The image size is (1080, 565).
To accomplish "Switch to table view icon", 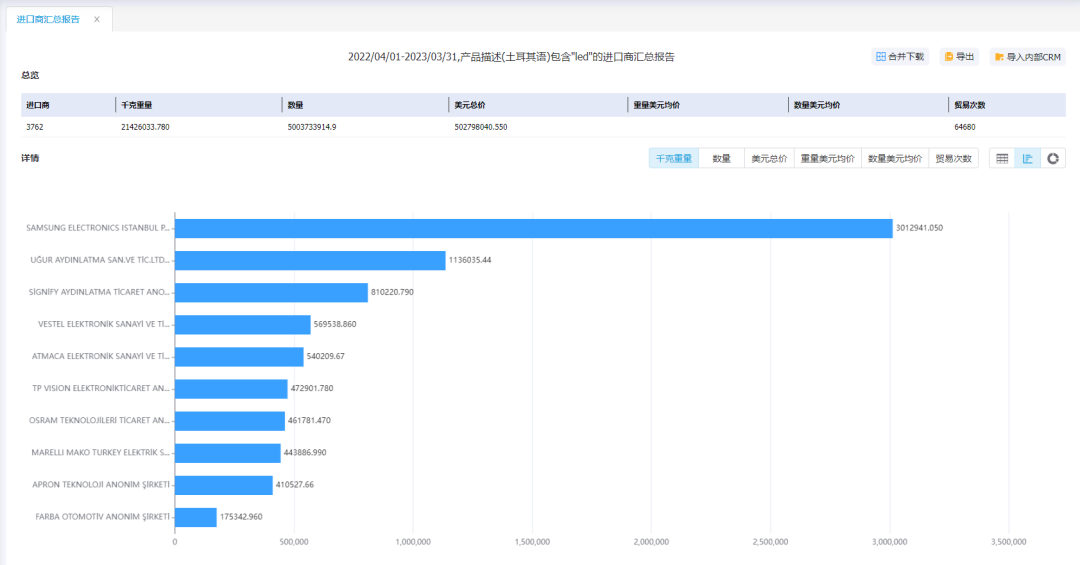I will click(1002, 158).
